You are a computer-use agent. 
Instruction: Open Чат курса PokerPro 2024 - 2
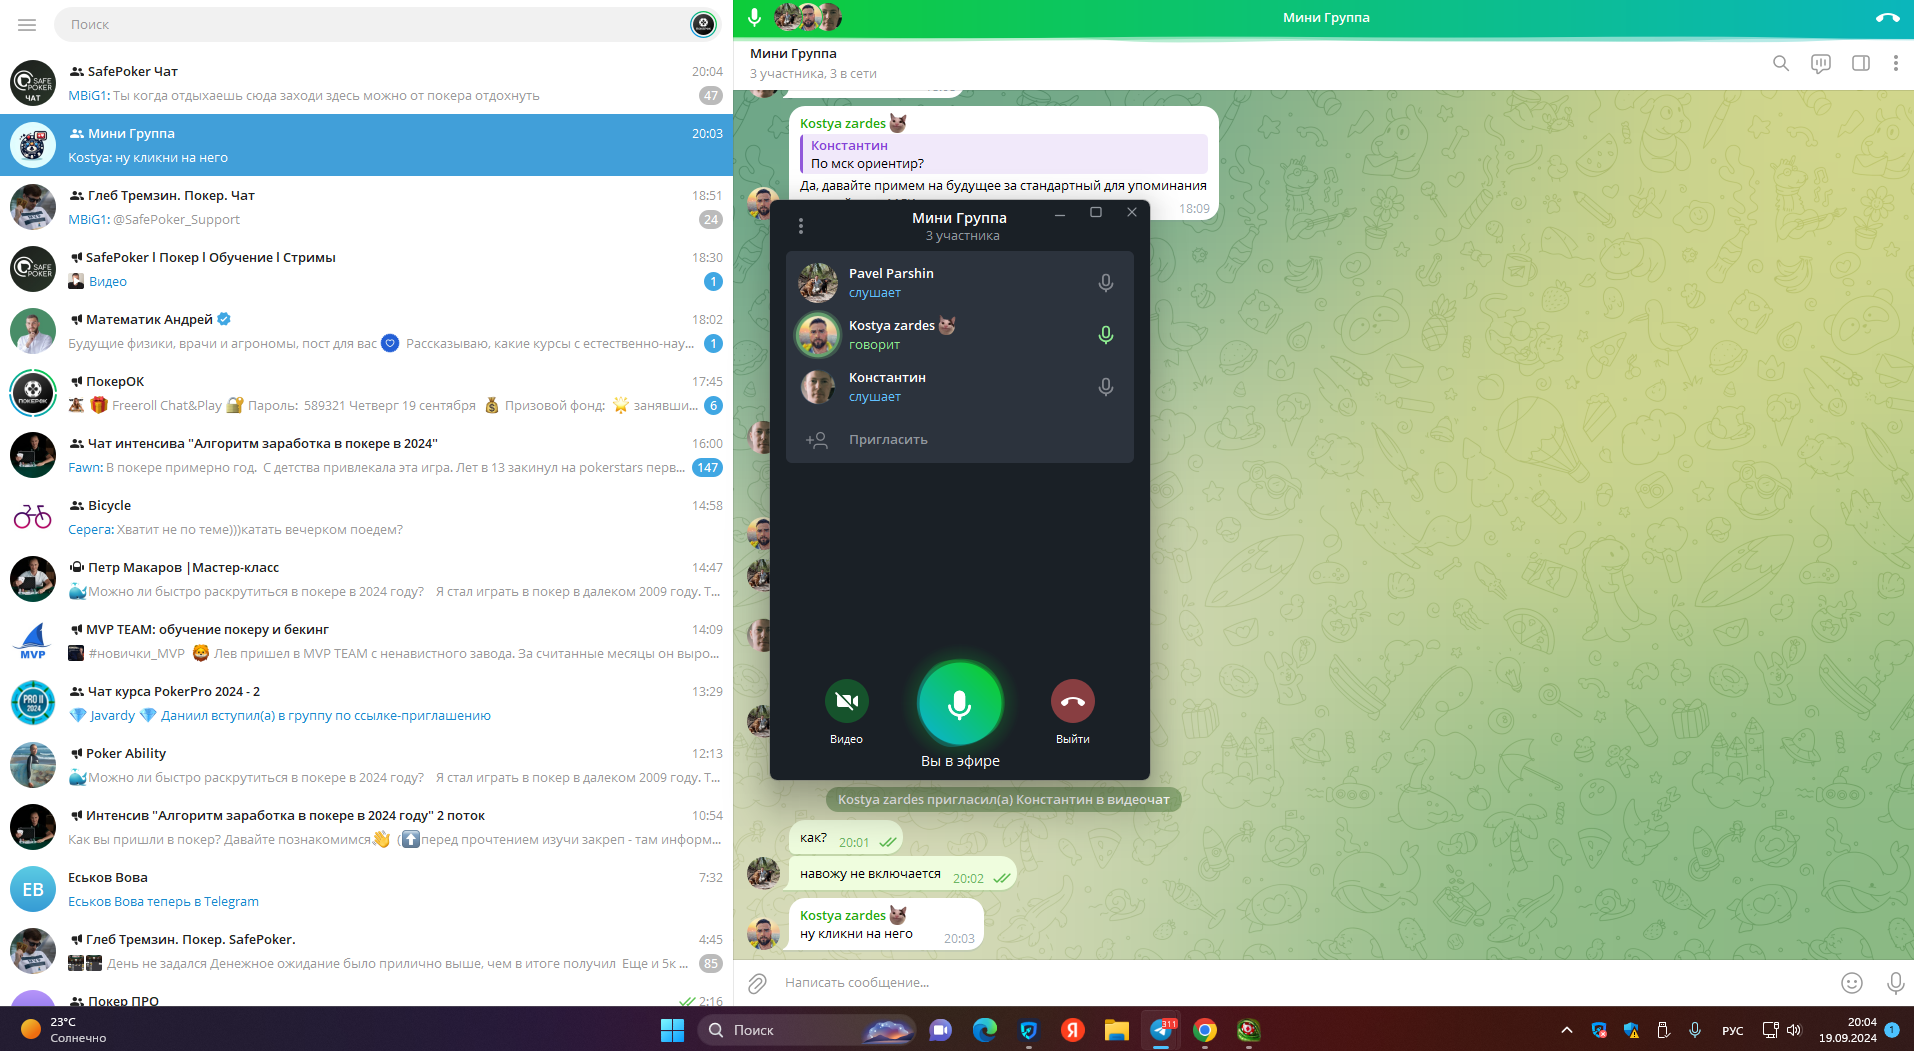366,703
